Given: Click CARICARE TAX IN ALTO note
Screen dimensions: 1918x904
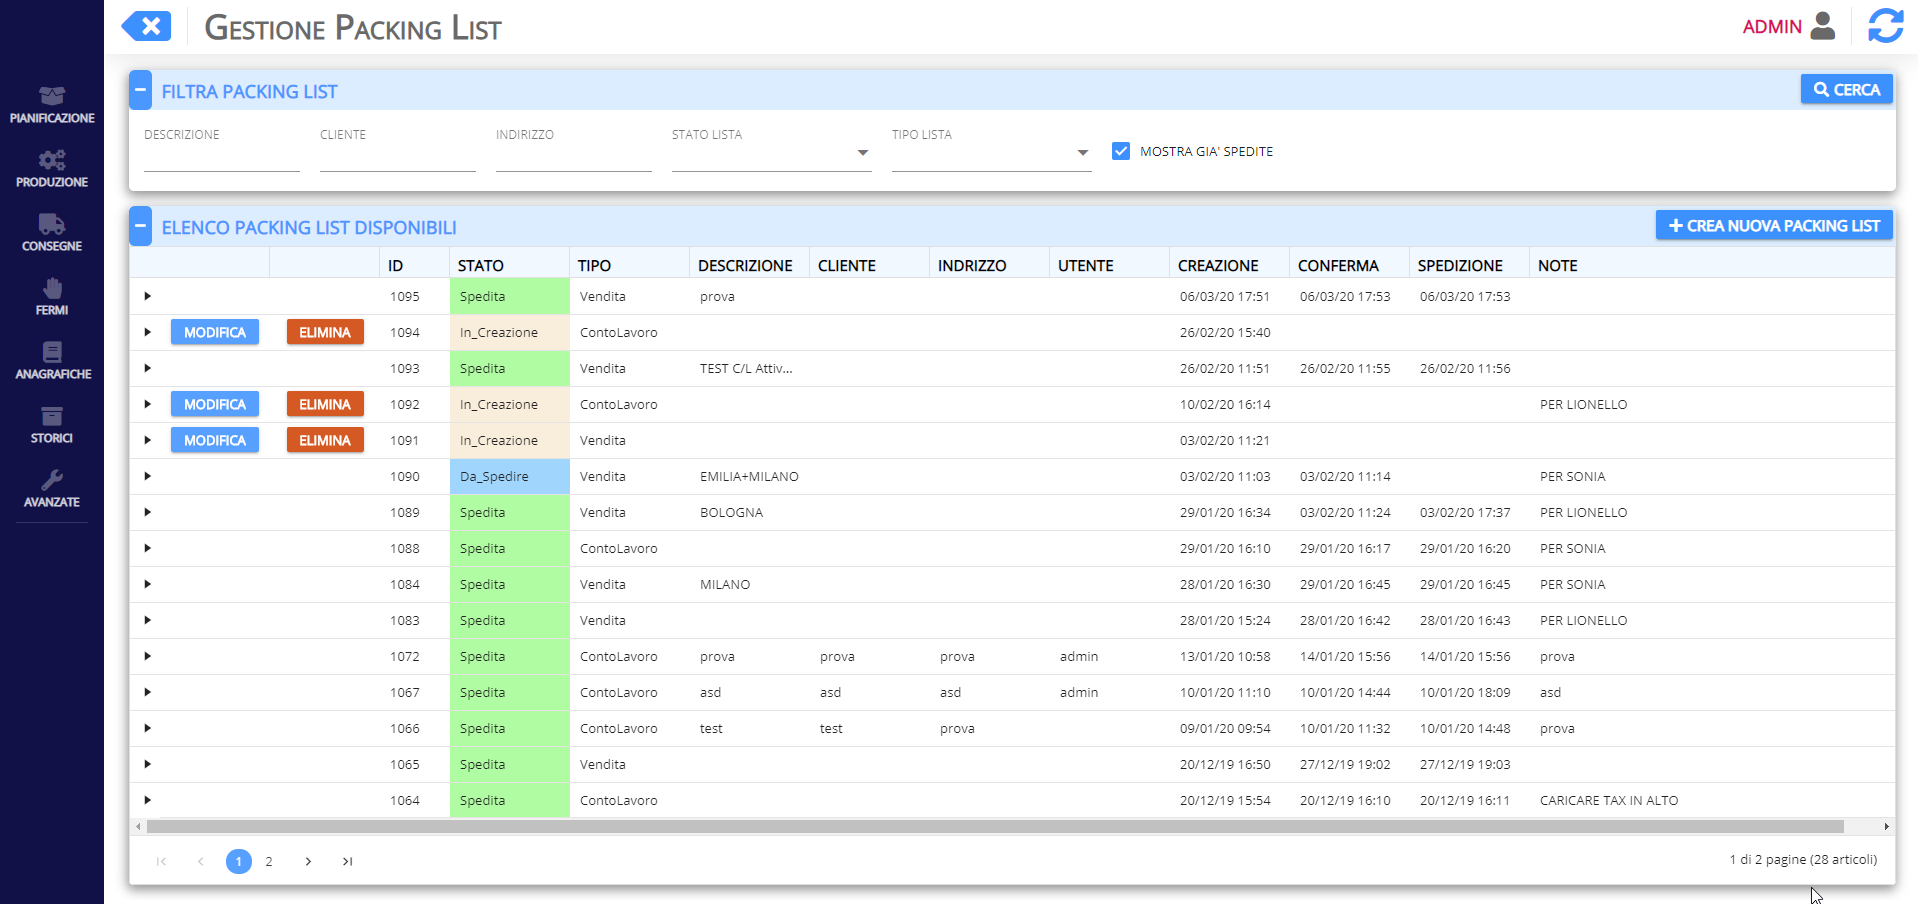Looking at the screenshot, I should (1609, 800).
